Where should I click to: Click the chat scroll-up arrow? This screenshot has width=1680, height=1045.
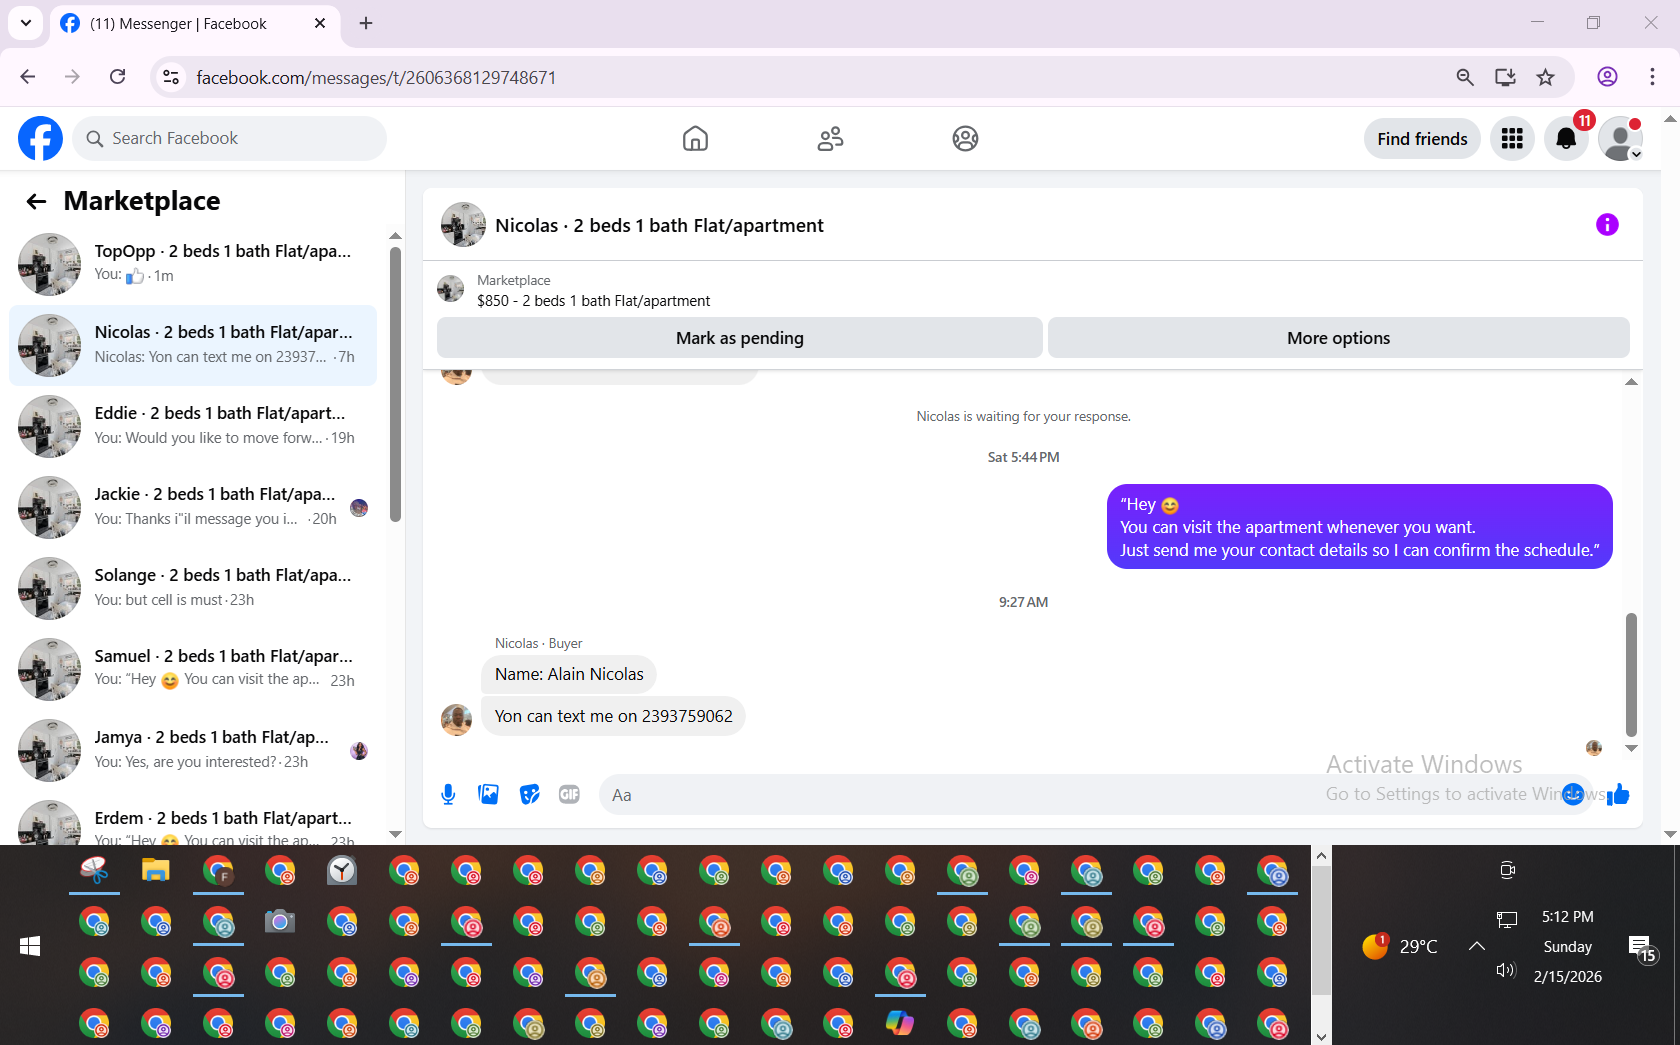[x=1631, y=382]
